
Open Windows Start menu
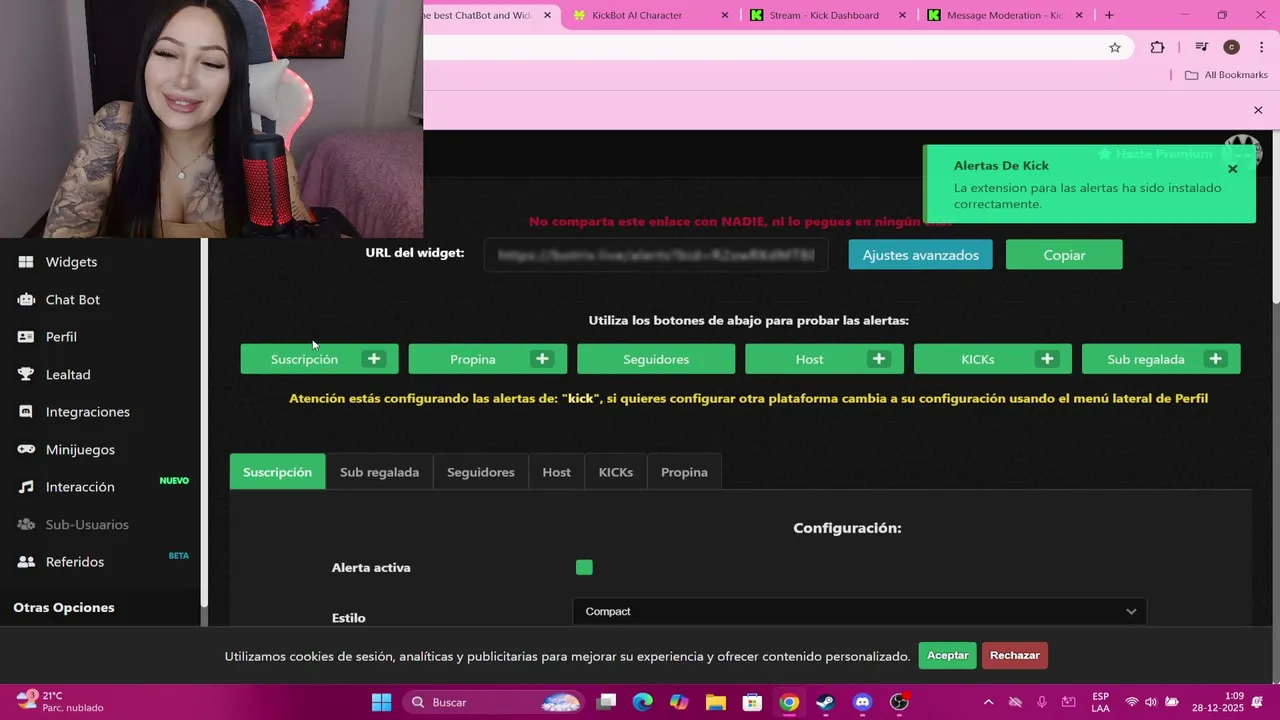[382, 702]
